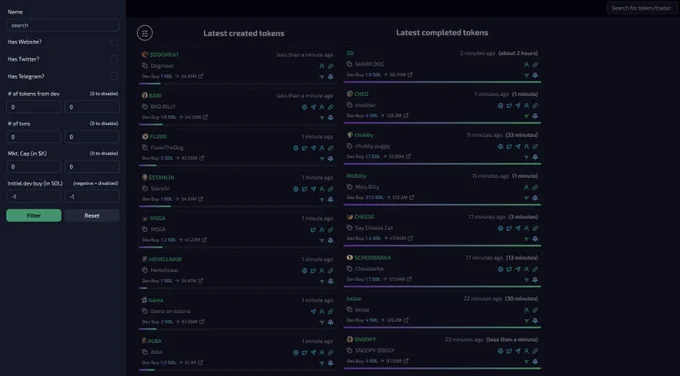This screenshot has width=680, height=376.
Task: Click the chain link icon in the Chewbarka row
Action: pyautogui.click(x=535, y=269)
